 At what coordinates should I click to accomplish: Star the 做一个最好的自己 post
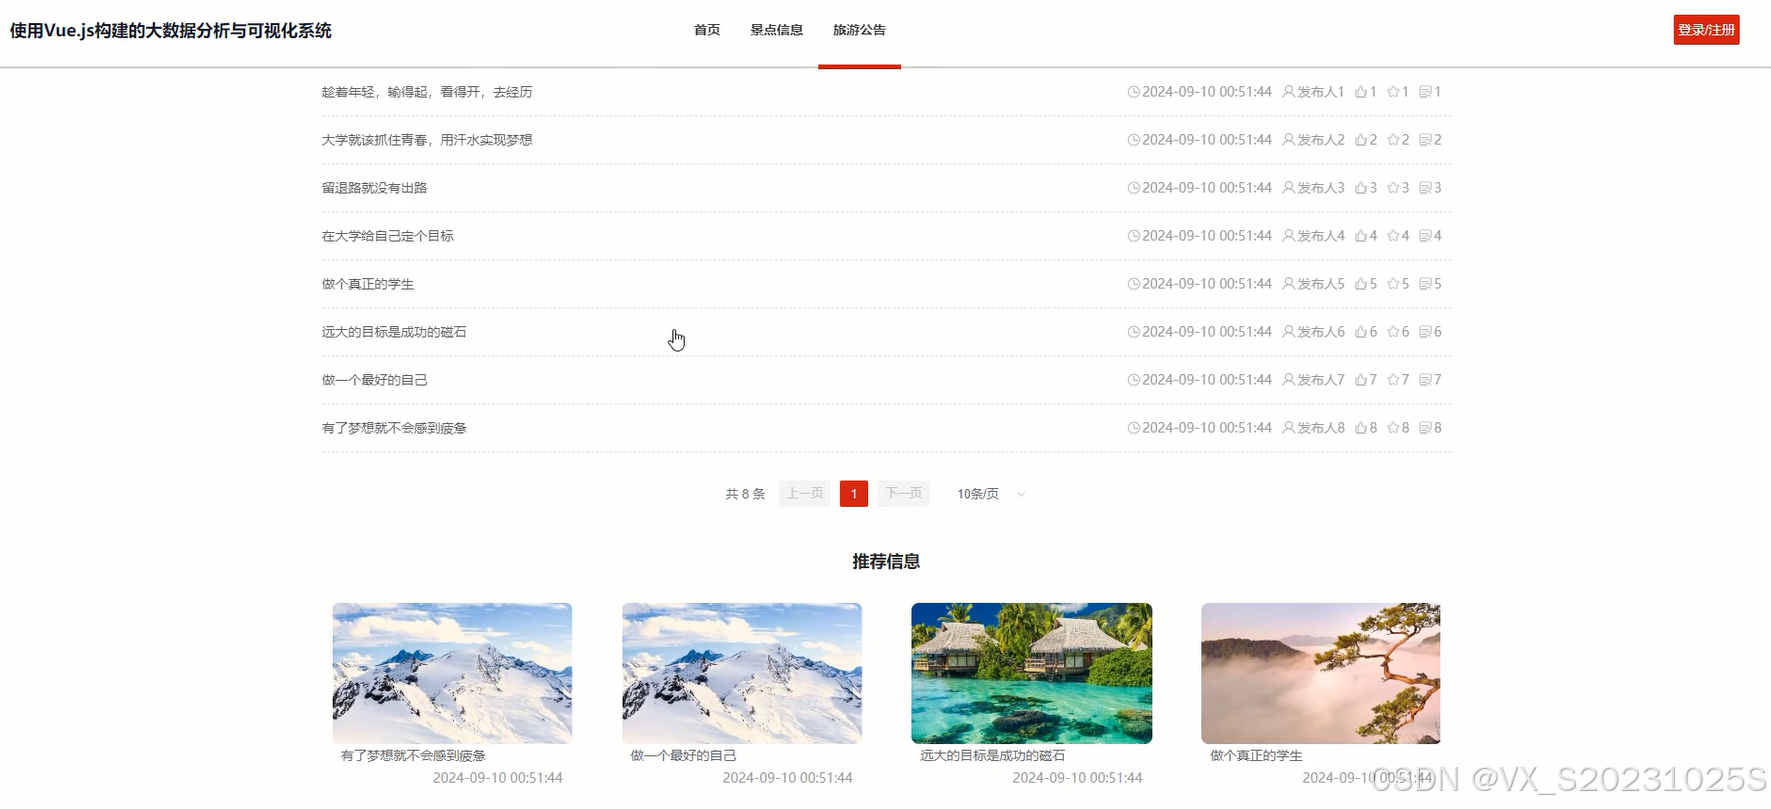pos(1393,380)
